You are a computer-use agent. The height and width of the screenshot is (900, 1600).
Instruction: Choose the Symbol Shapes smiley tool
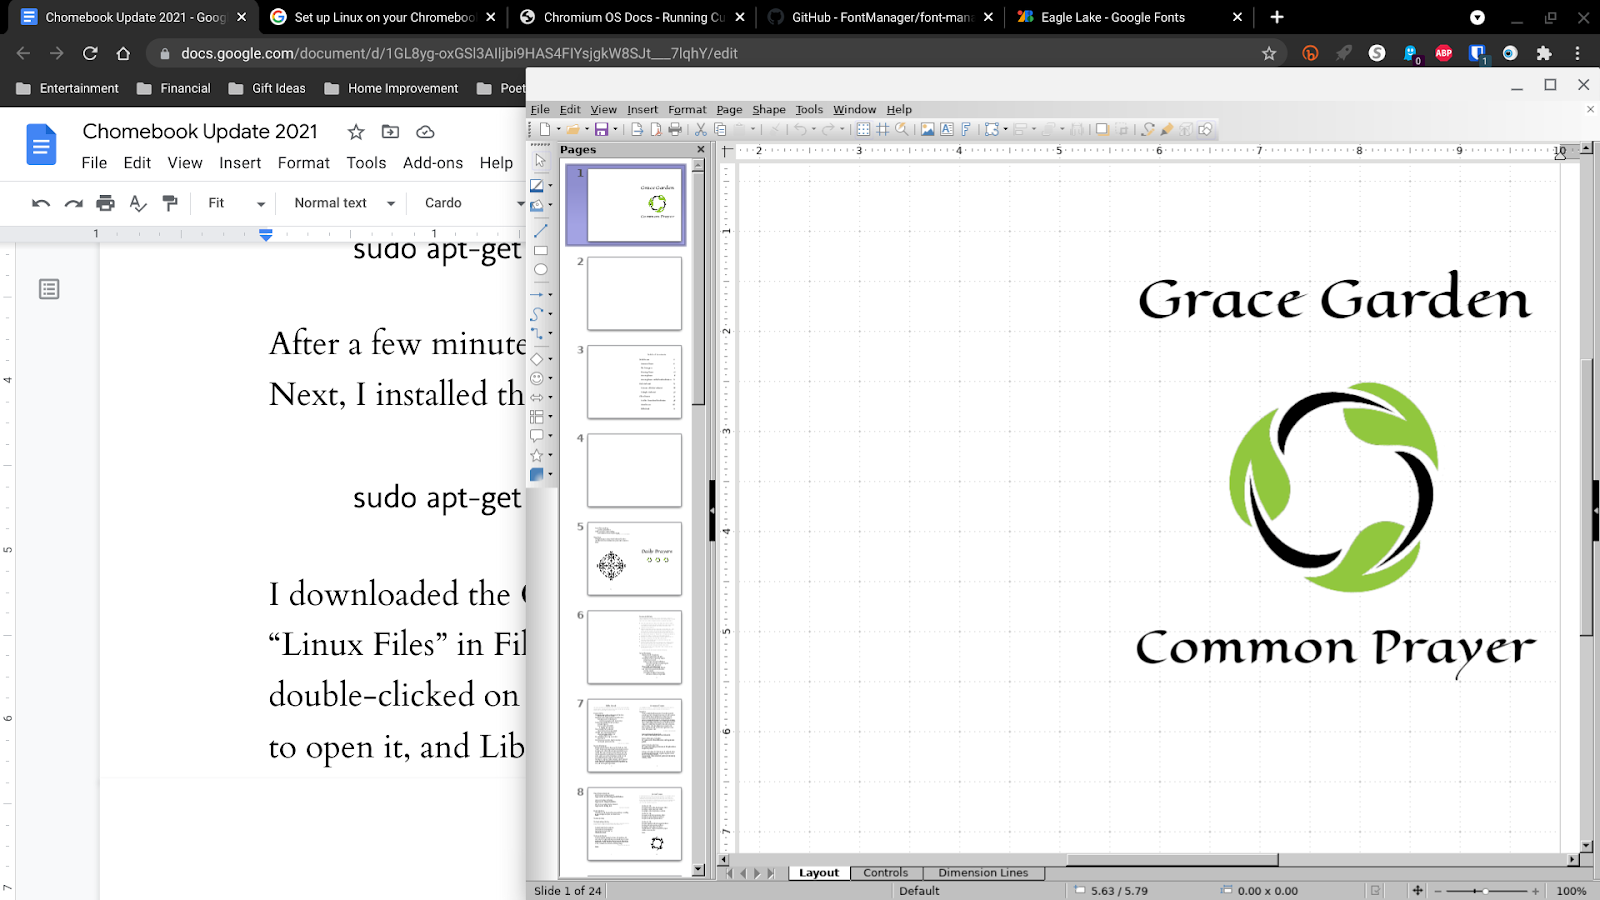click(537, 378)
